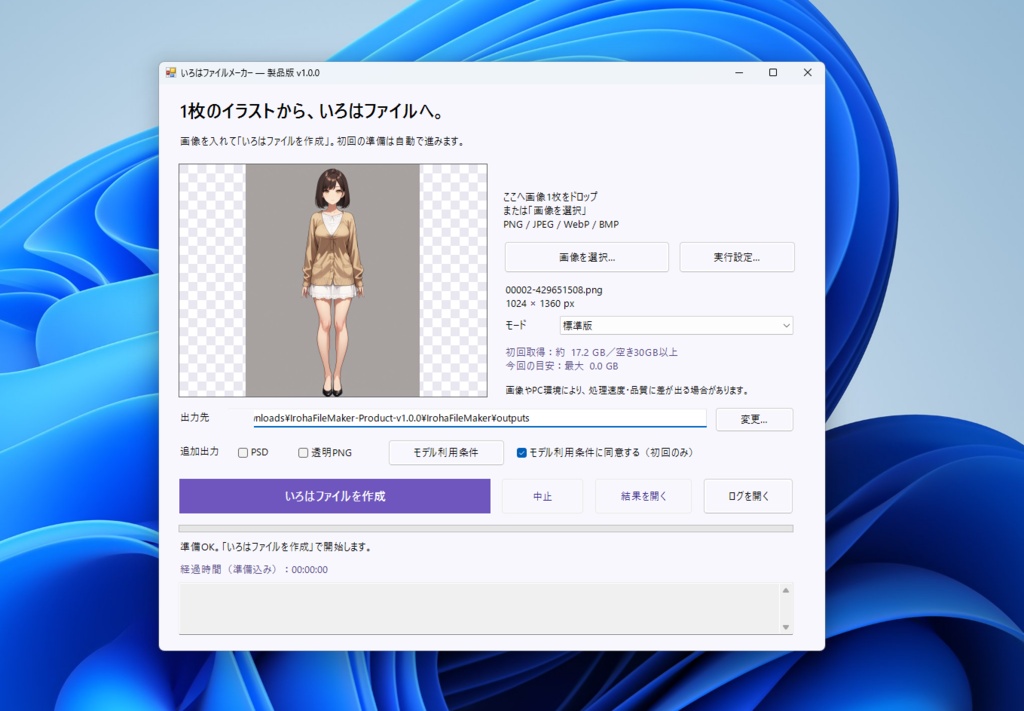Screen dimensions: 1024x711
Task: Enable the PSD additional output checkbox
Action: (x=243, y=452)
